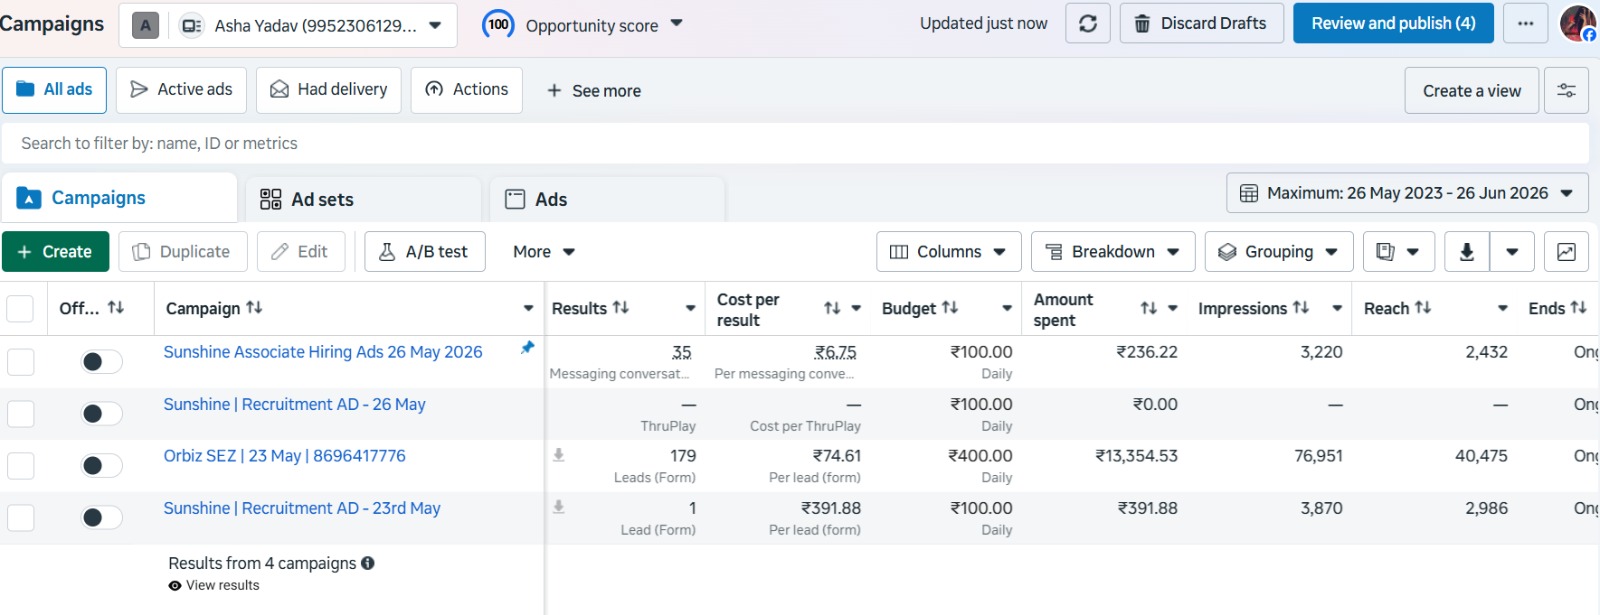Expand the Opportunity score dropdown
Screen dimensions: 1600x615
click(x=676, y=23)
